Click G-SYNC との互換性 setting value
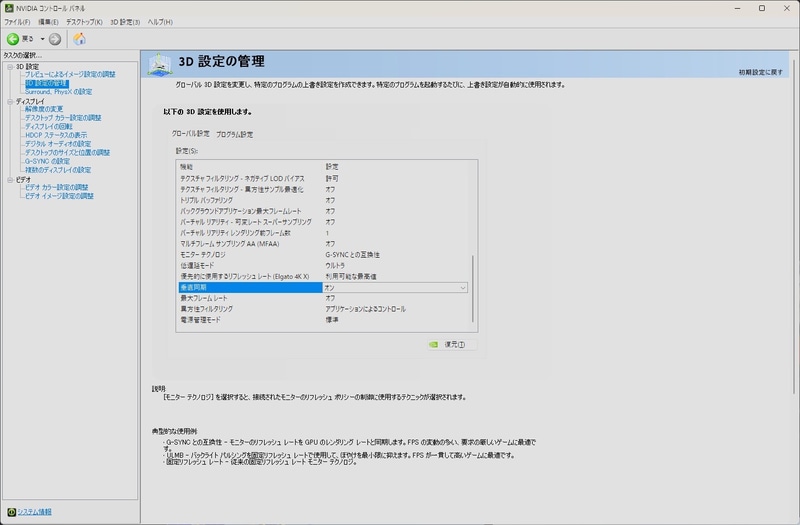 353,255
